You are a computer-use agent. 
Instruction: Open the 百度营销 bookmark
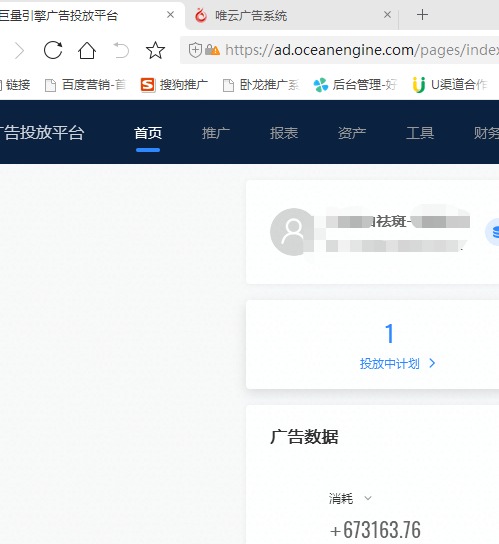click(x=85, y=85)
